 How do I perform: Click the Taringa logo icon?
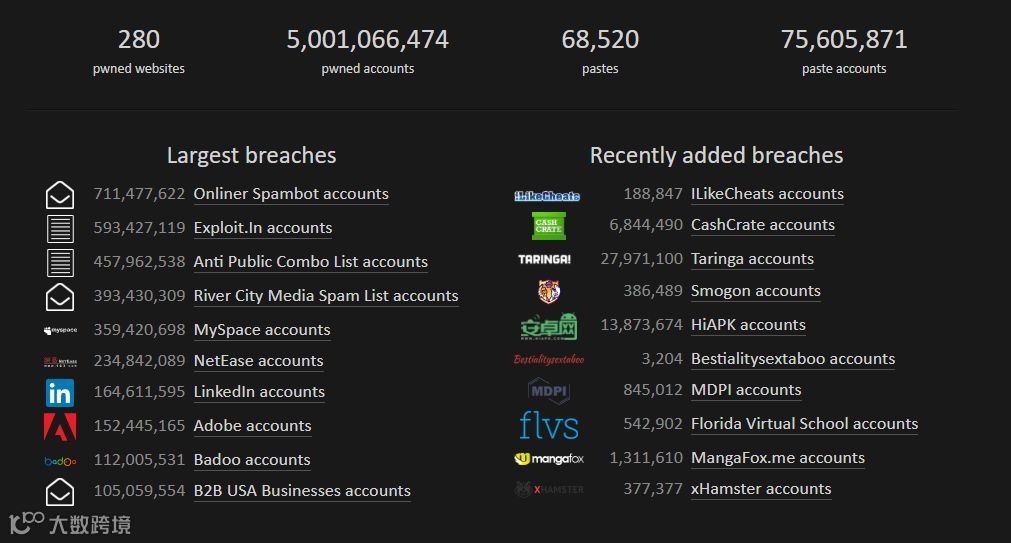(545, 259)
